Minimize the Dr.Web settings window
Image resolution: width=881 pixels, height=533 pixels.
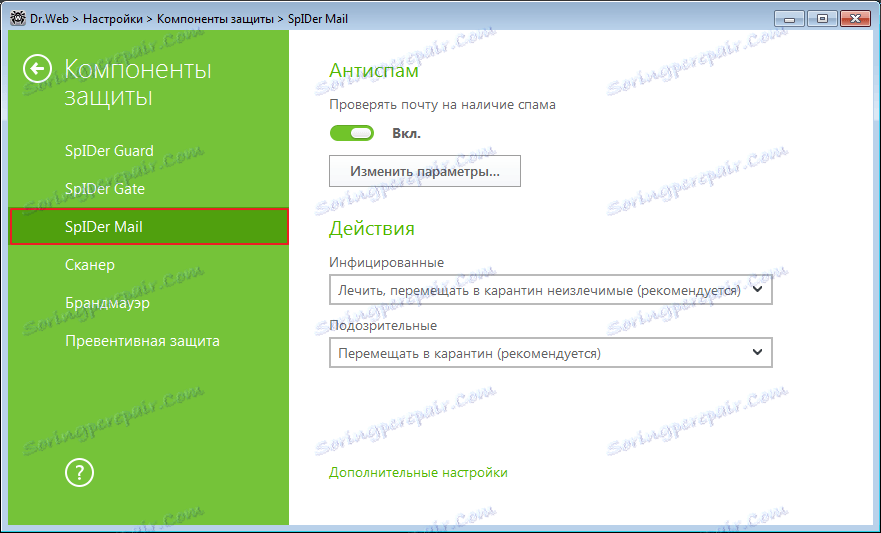click(789, 19)
